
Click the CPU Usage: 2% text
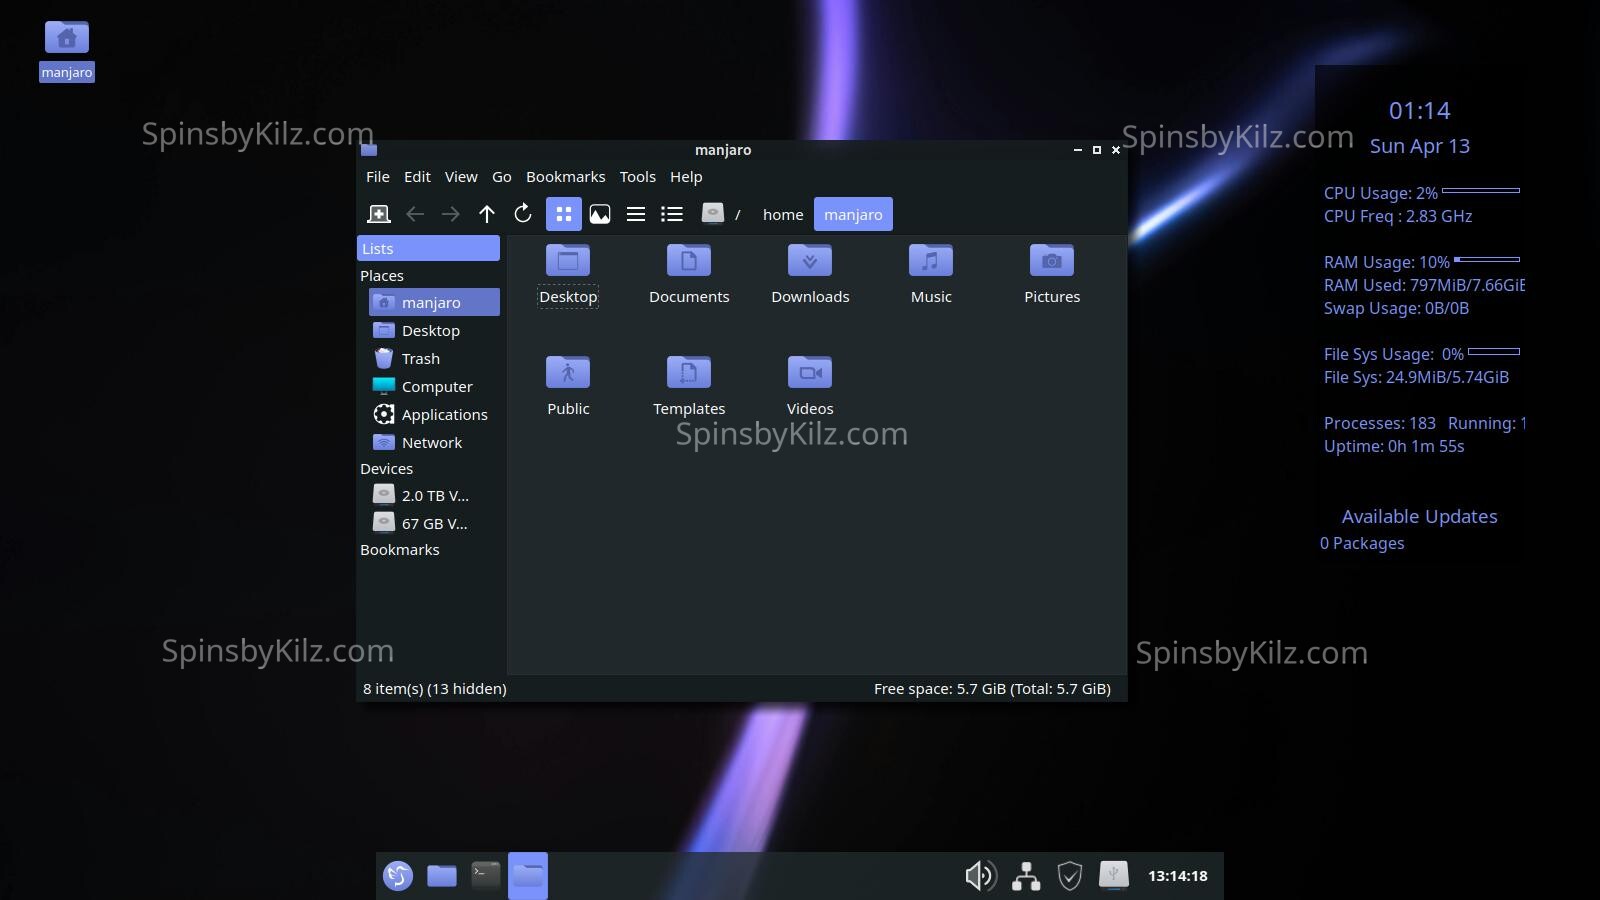click(x=1381, y=193)
